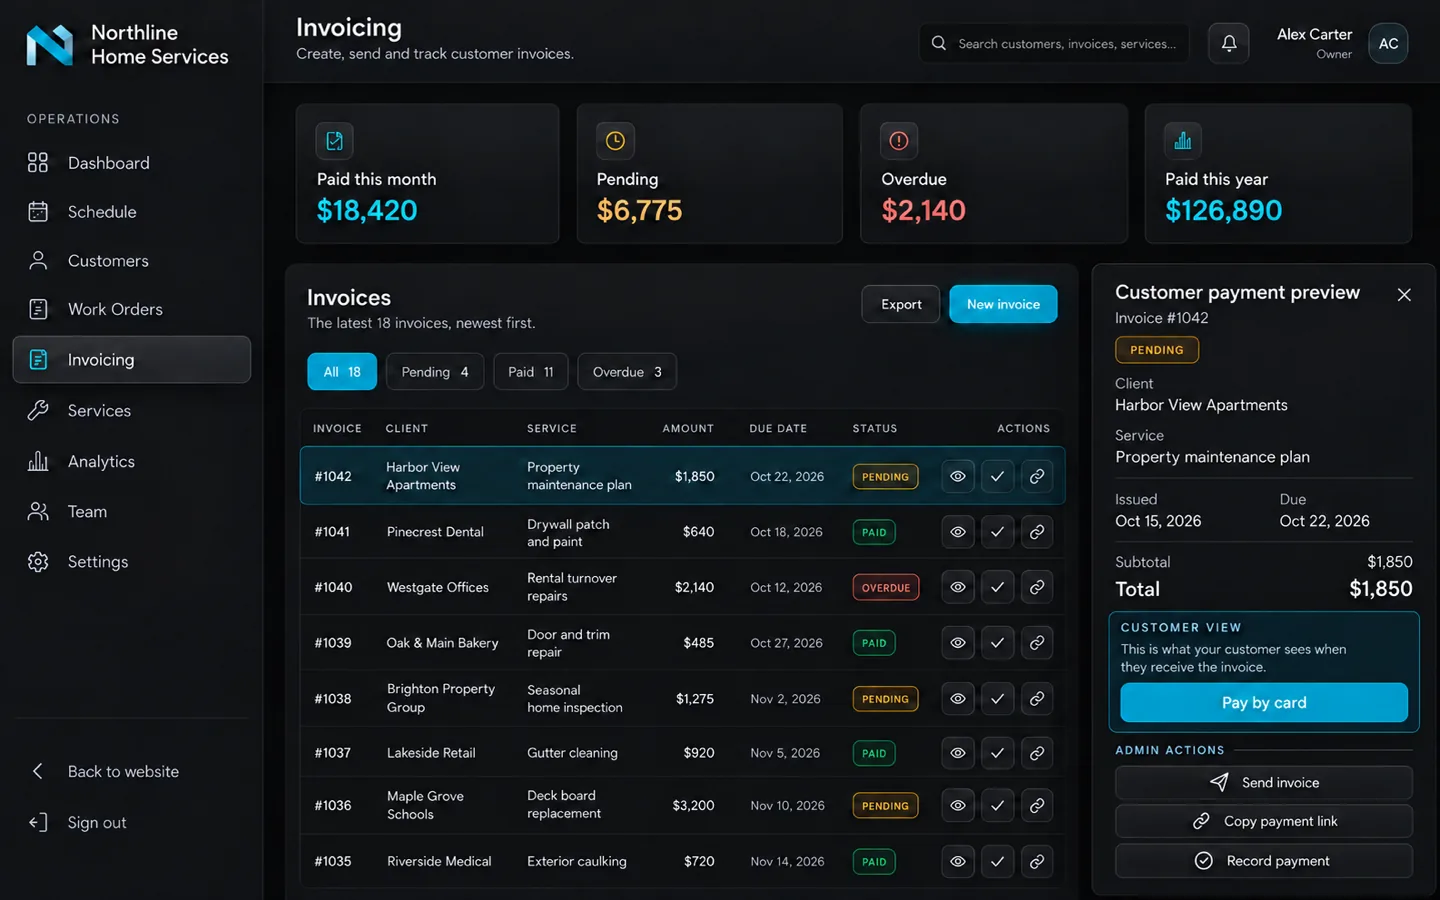1440x900 pixels.
Task: Copy link icon for invoice #1041
Action: tap(1037, 532)
